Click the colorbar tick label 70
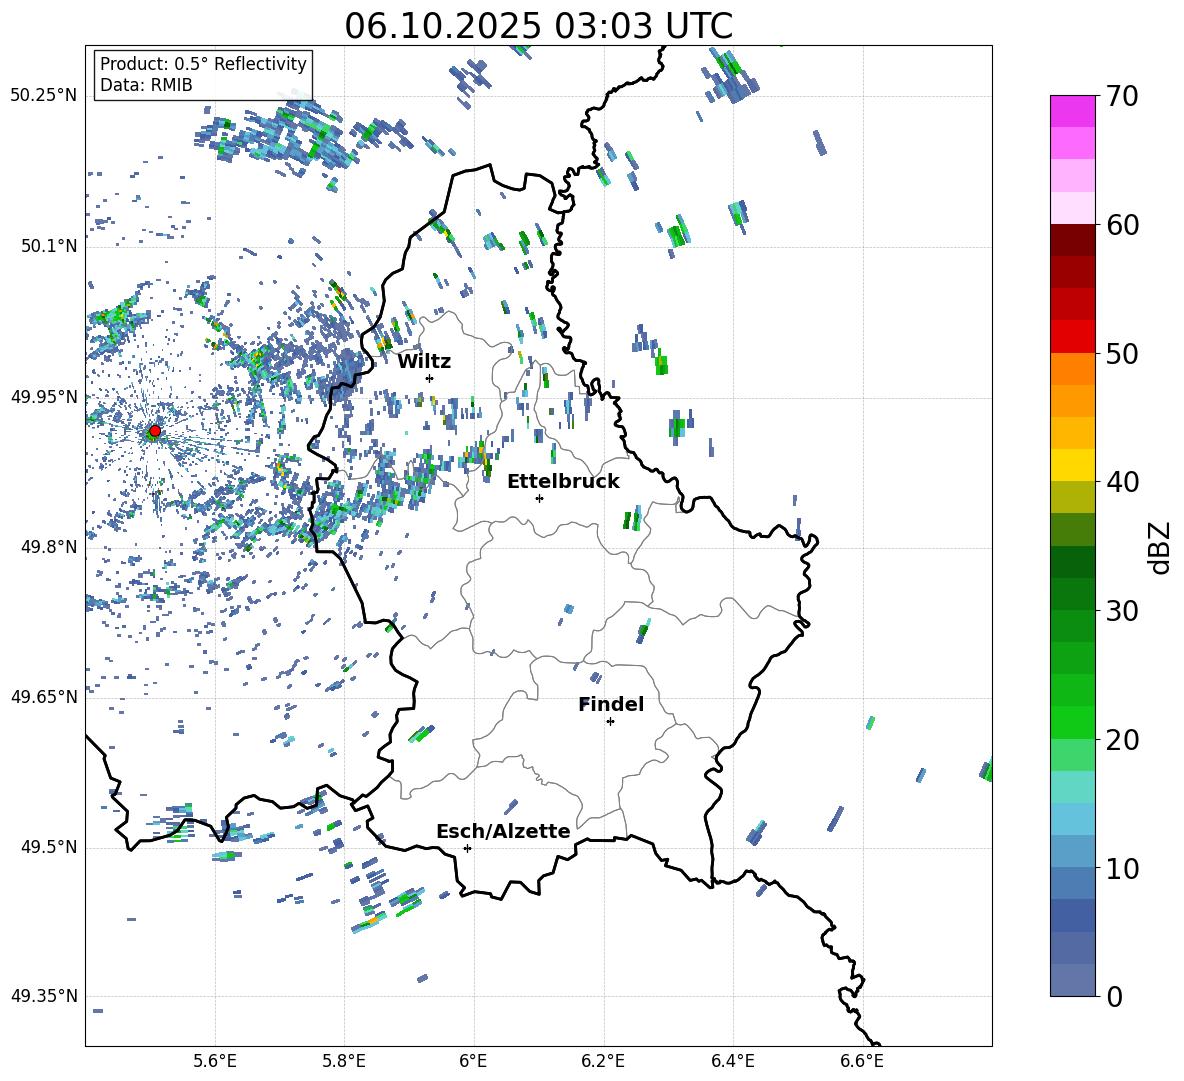 pyautogui.click(x=1123, y=96)
